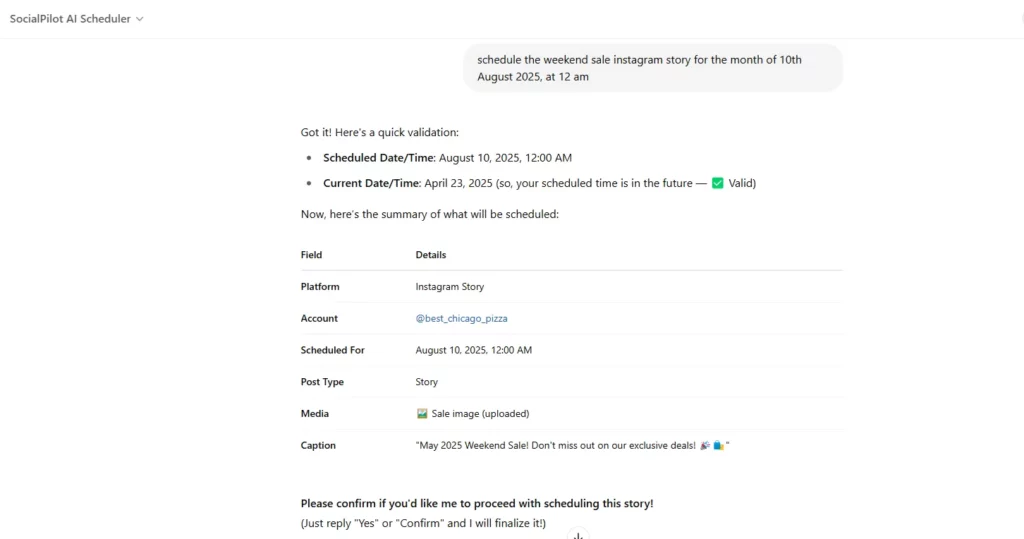Click the green Valid checkmark icon
This screenshot has width=1024, height=539.
point(717,184)
